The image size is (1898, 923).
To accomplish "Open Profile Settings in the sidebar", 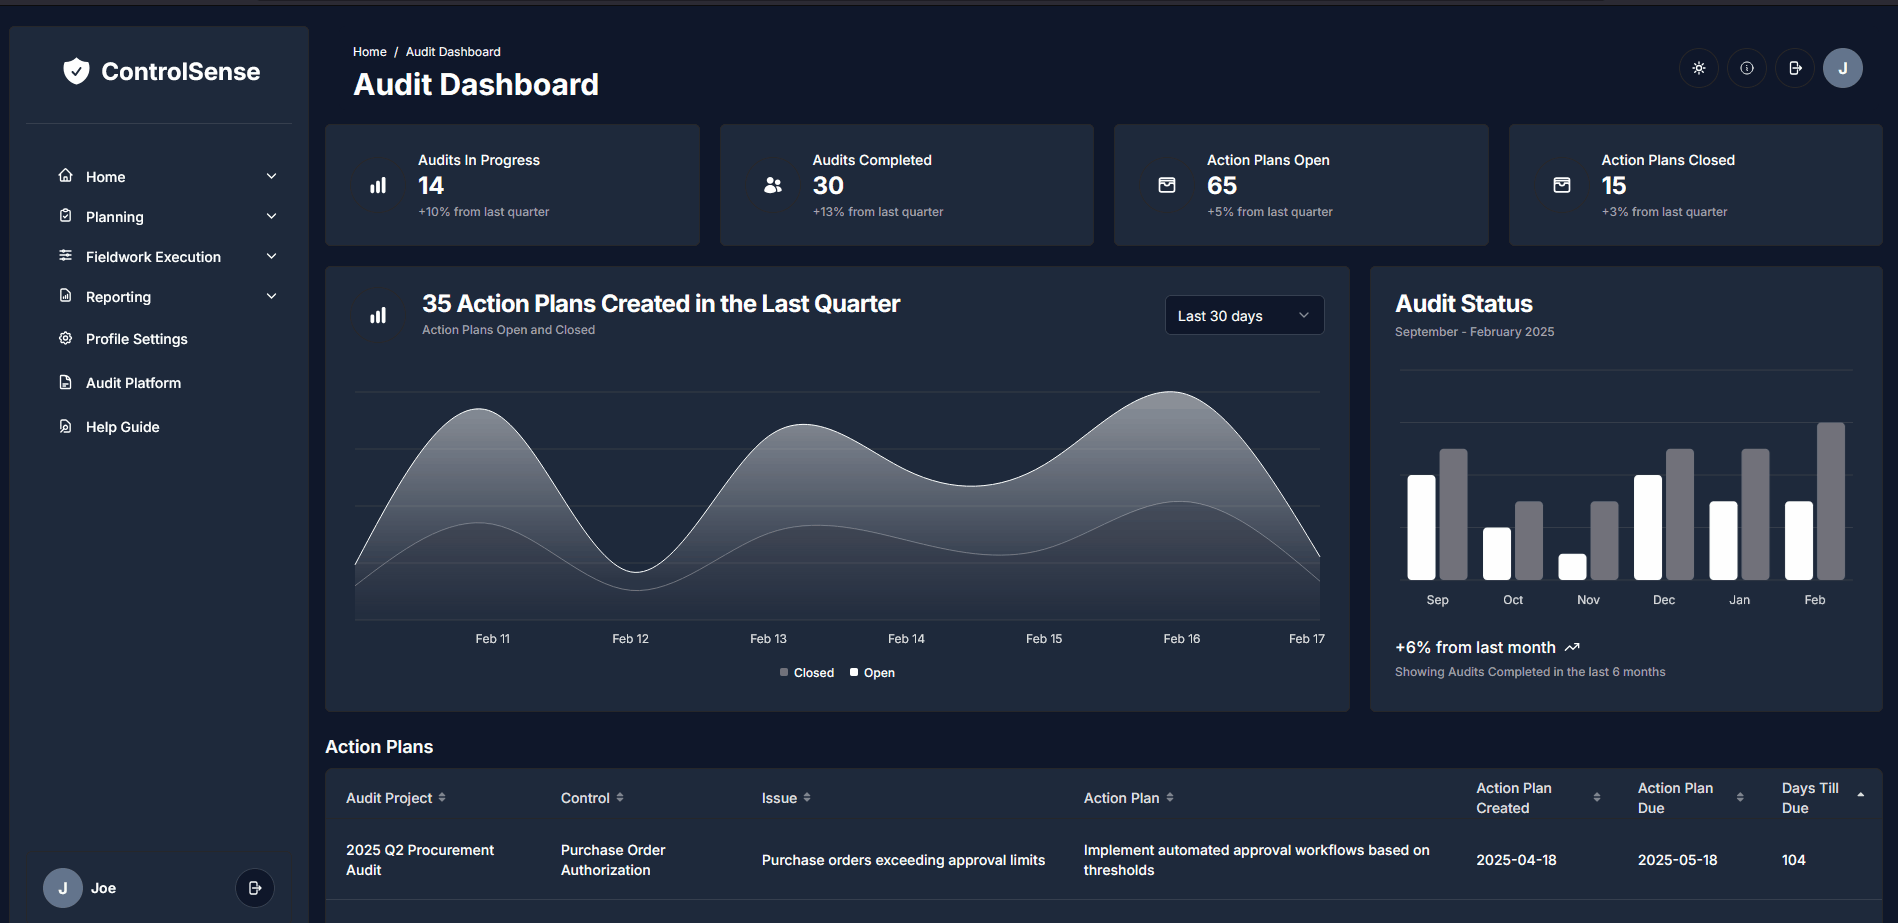I will [136, 339].
